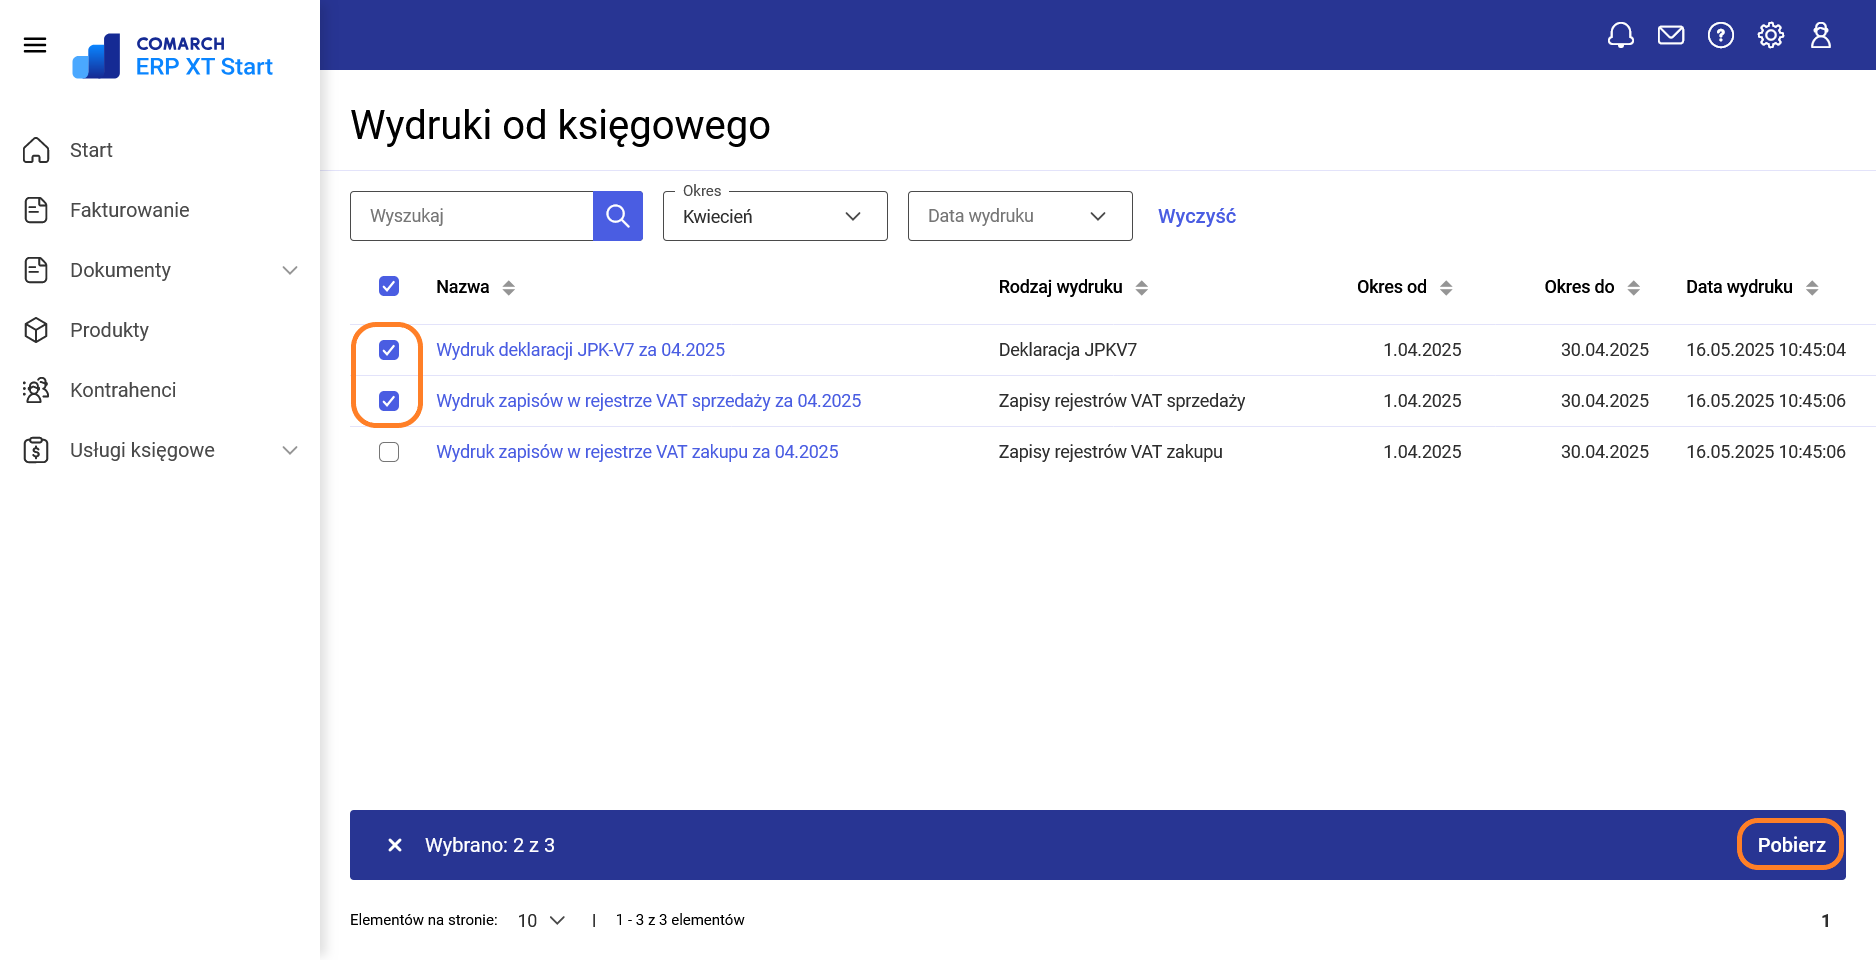Open the Okres dropdown showing Kwiecień
Image resolution: width=1876 pixels, height=960 pixels.
[774, 216]
